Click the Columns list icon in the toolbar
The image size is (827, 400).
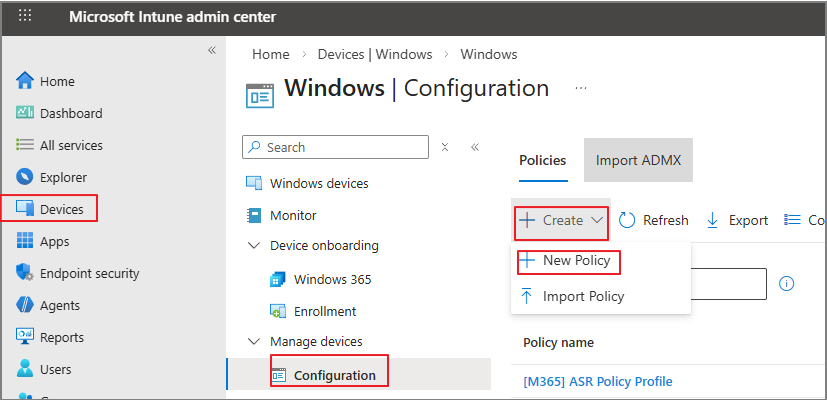tap(792, 220)
